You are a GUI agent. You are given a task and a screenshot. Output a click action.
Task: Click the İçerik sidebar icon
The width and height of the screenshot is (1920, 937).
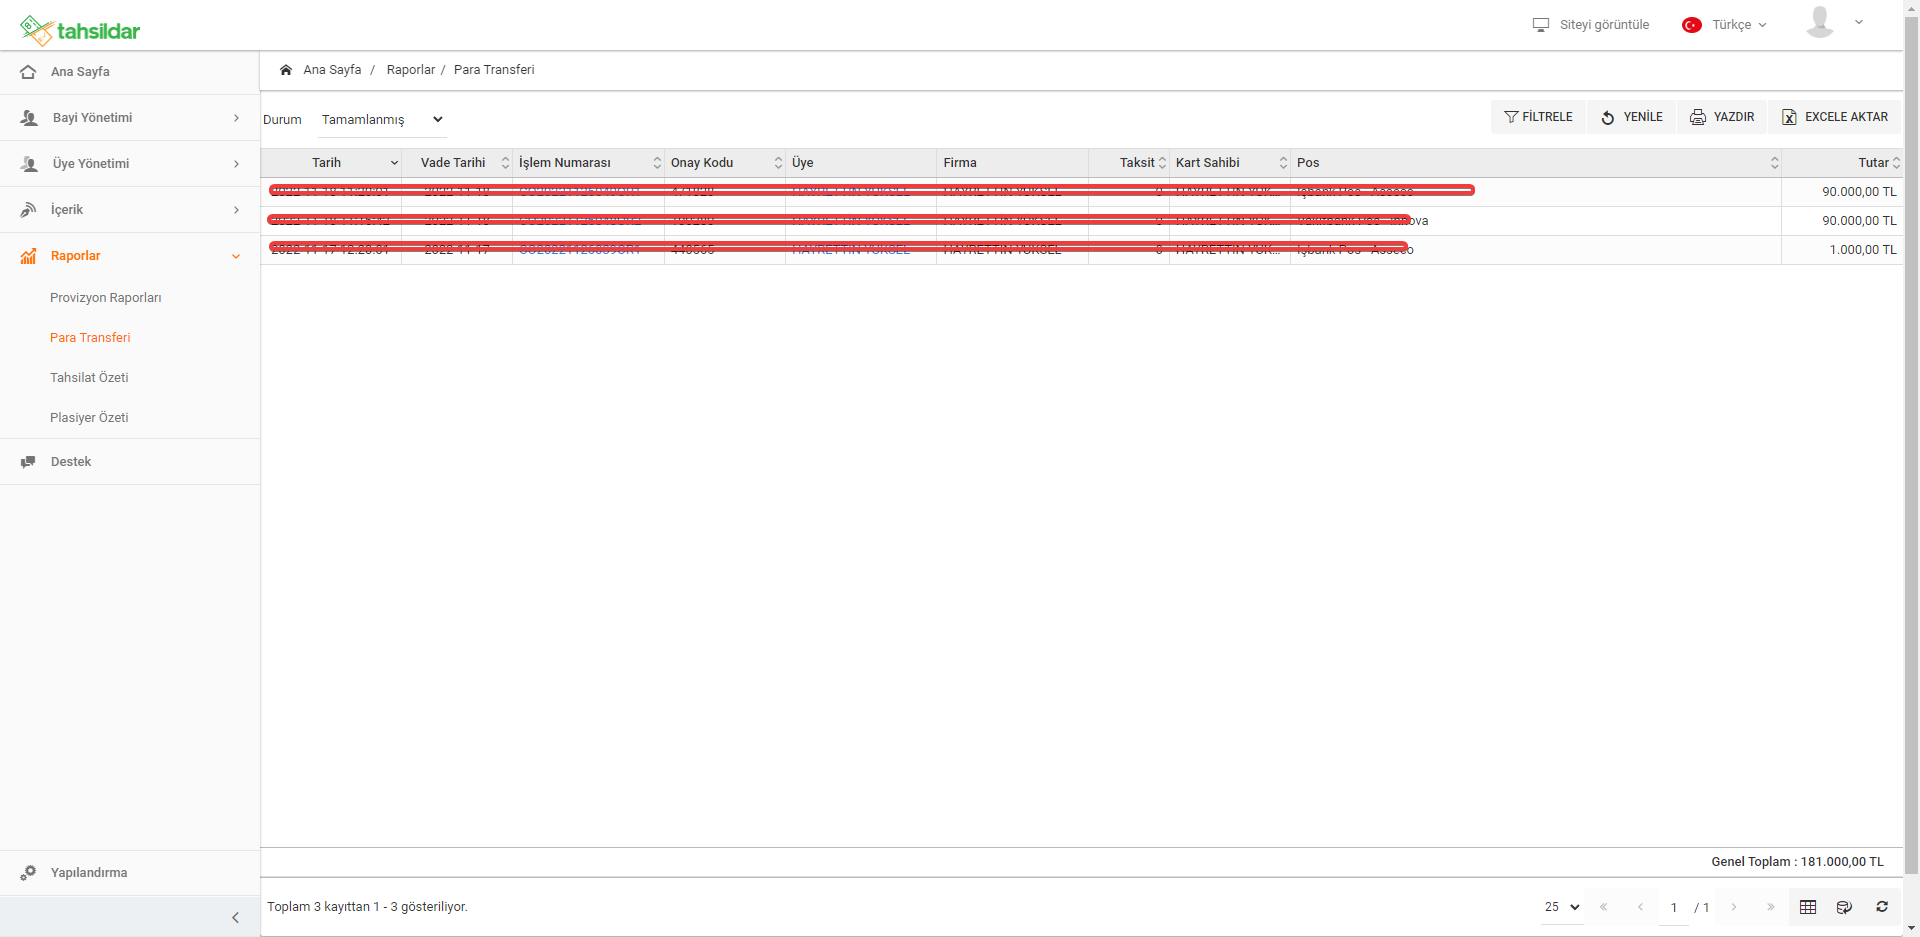[28, 210]
